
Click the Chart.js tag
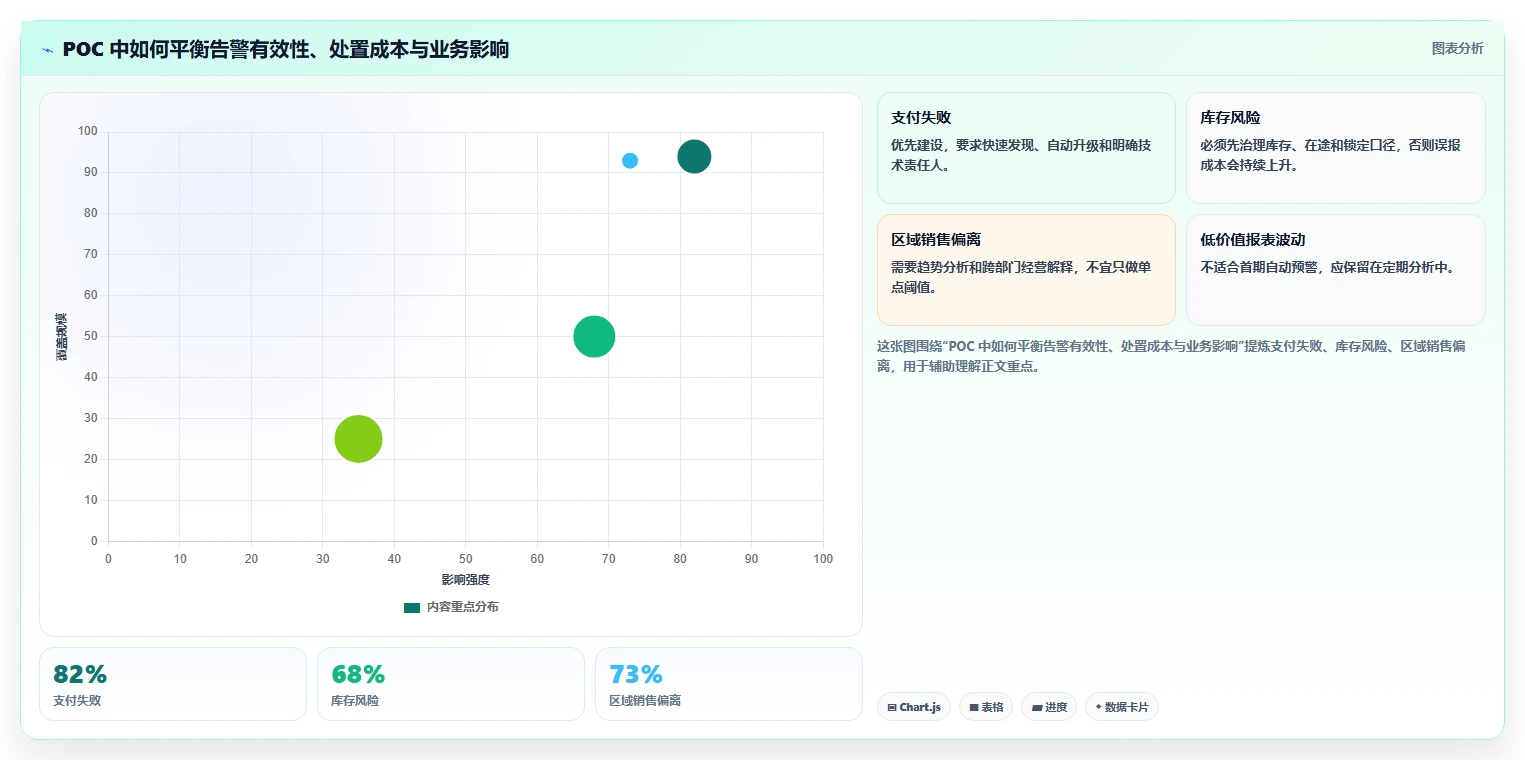914,707
